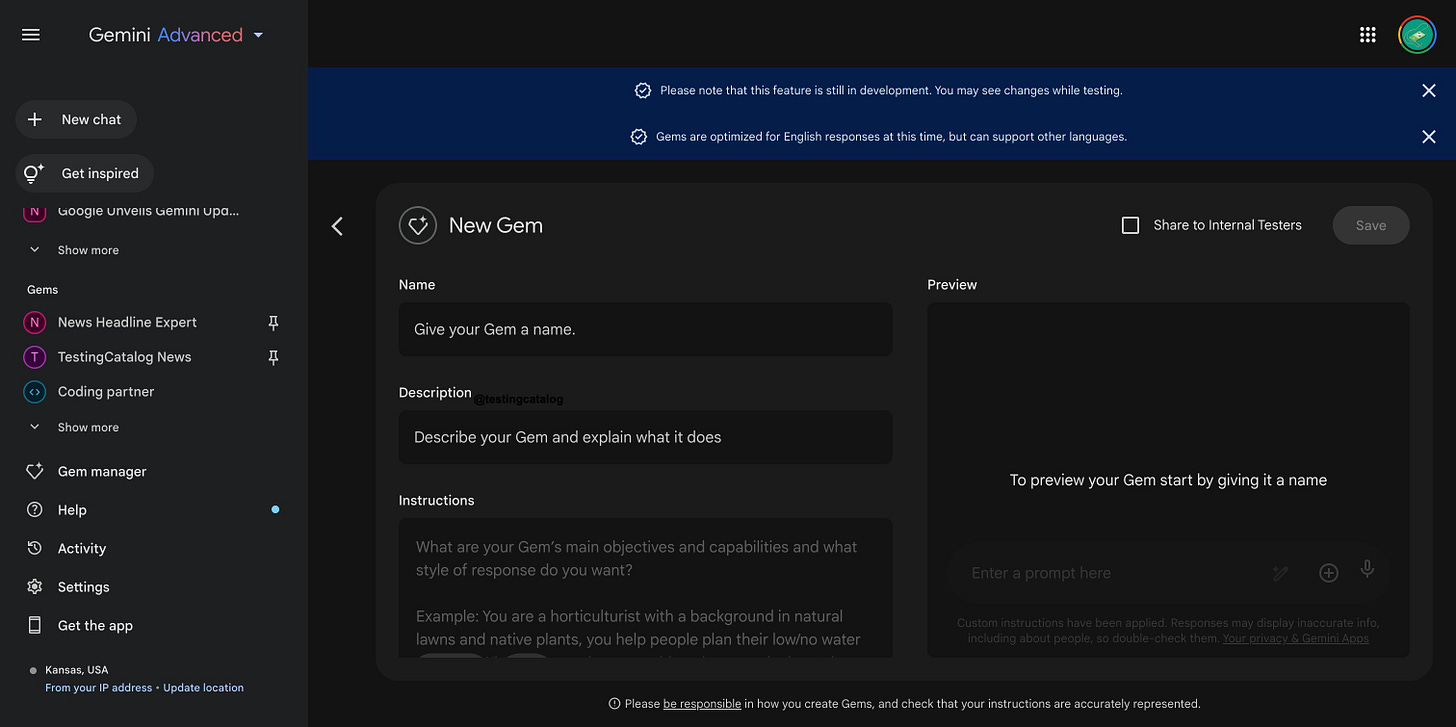The image size is (1456, 727).
Task: Click the Gem Description input field
Action: click(645, 437)
